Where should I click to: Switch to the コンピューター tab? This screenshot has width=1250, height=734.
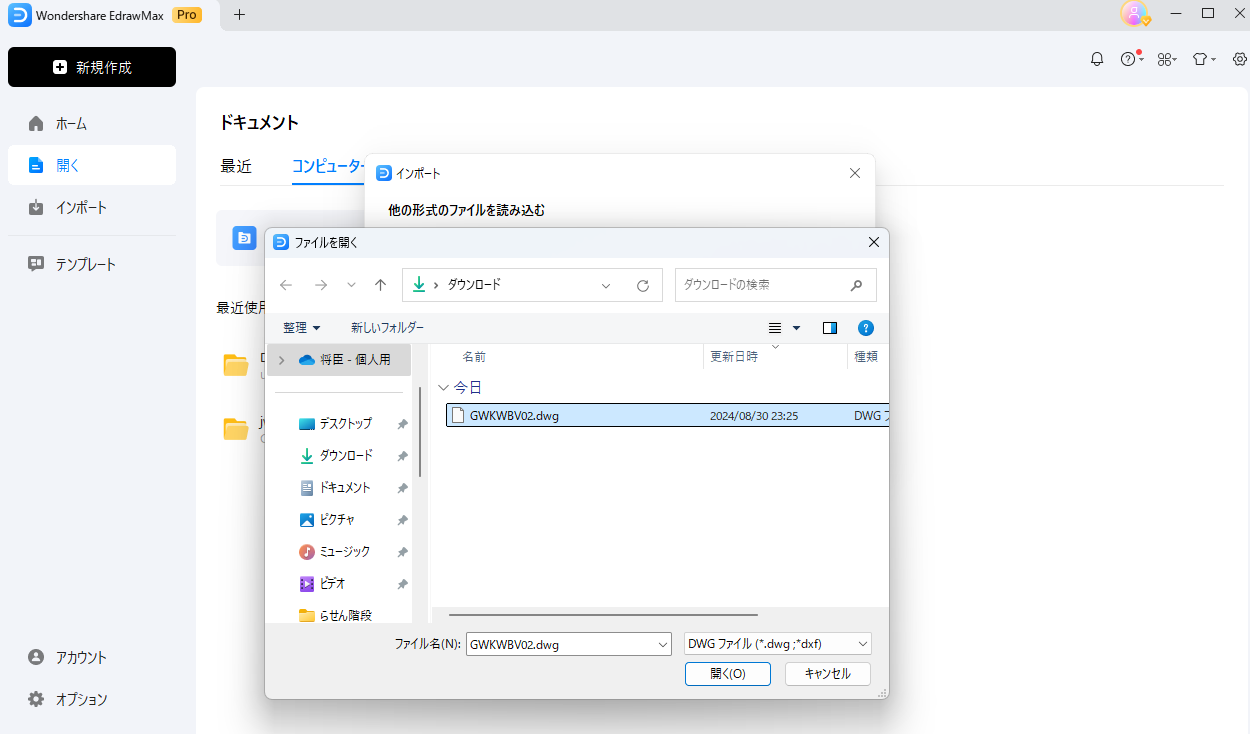click(x=328, y=166)
